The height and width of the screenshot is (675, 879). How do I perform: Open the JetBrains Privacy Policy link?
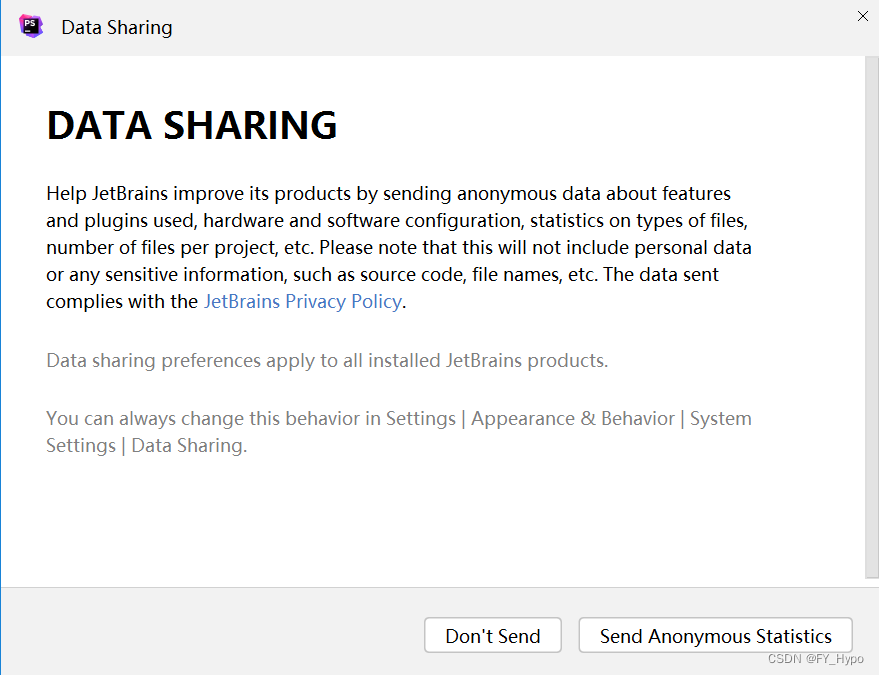click(303, 302)
